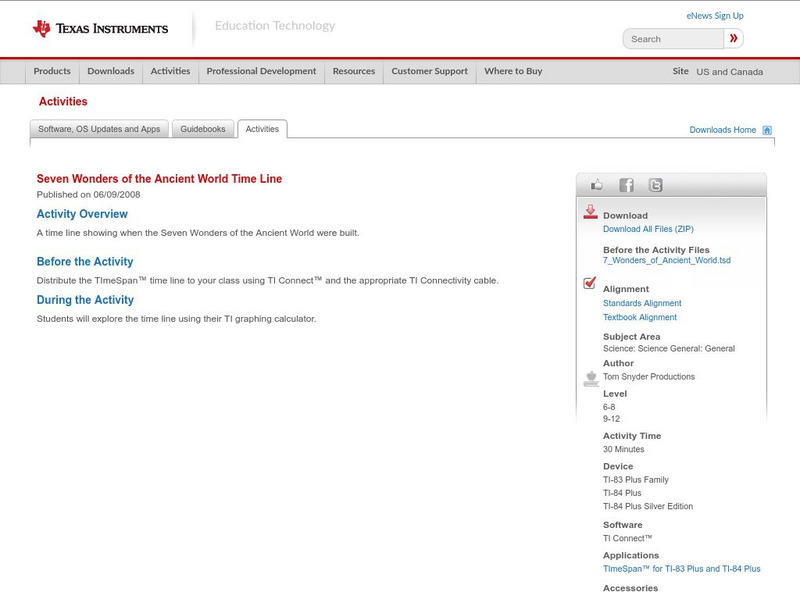This screenshot has height=592, width=800.
Task: Open the Site region selector US and Canada
Action: pyautogui.click(x=729, y=72)
